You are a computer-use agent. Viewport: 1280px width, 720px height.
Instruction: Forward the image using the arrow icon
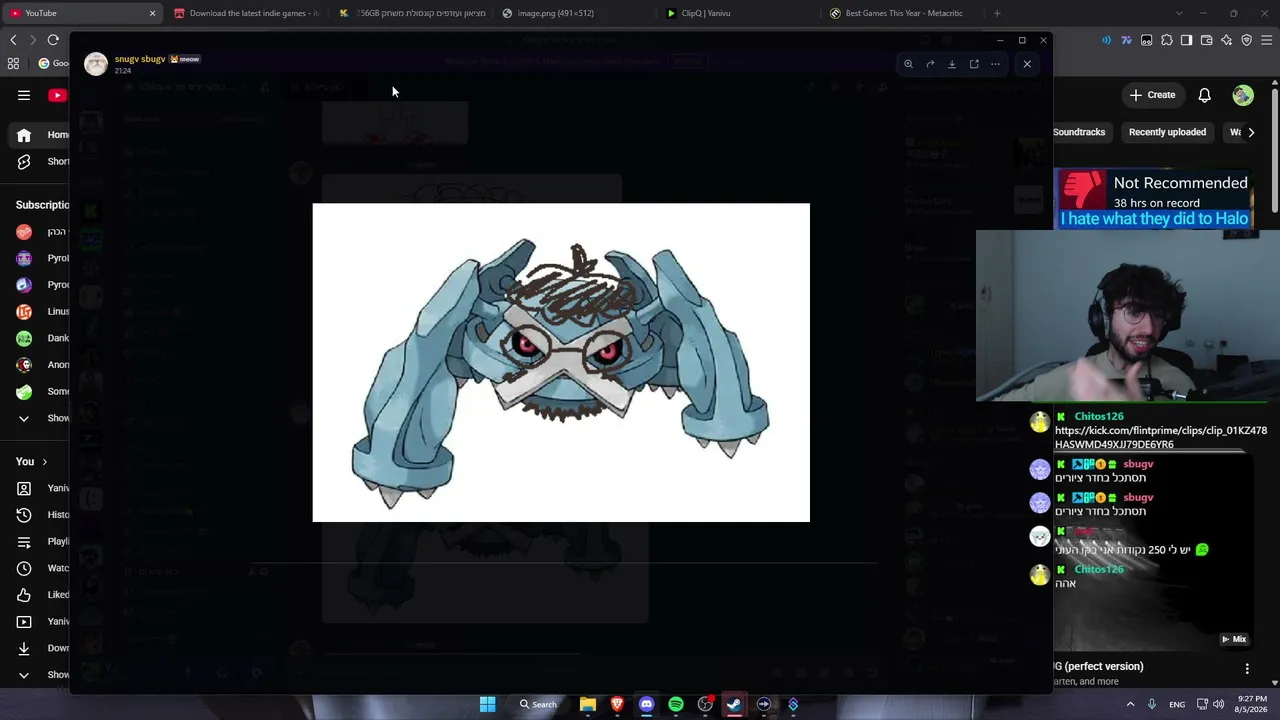930,64
